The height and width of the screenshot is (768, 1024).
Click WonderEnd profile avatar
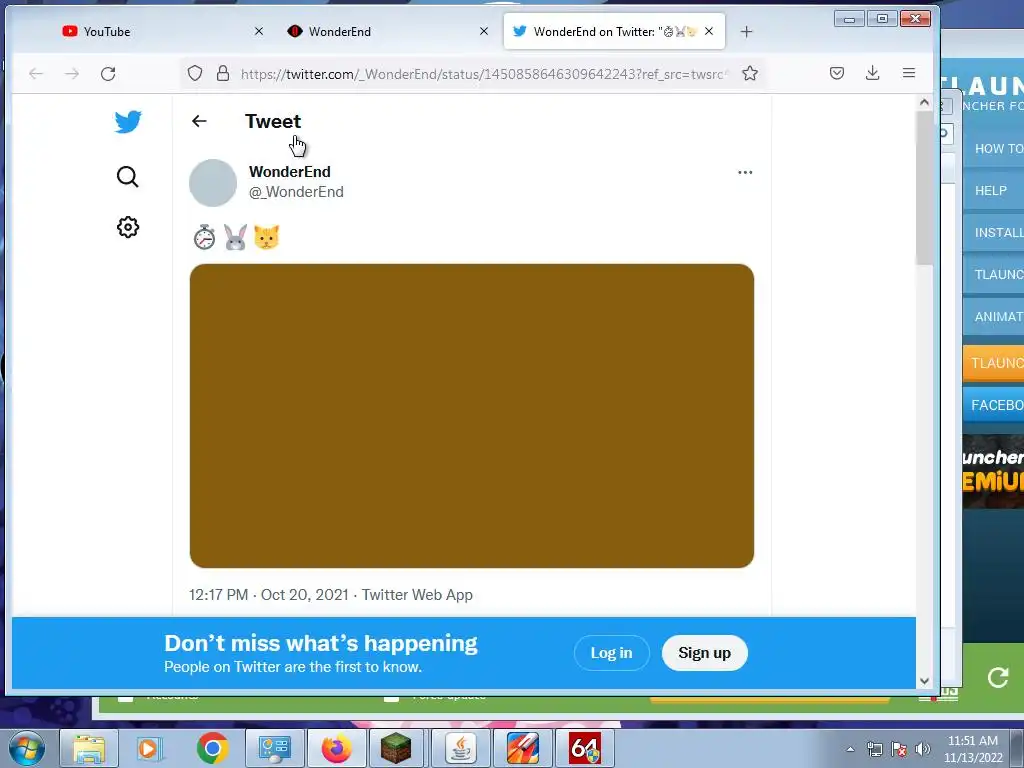coord(213,183)
